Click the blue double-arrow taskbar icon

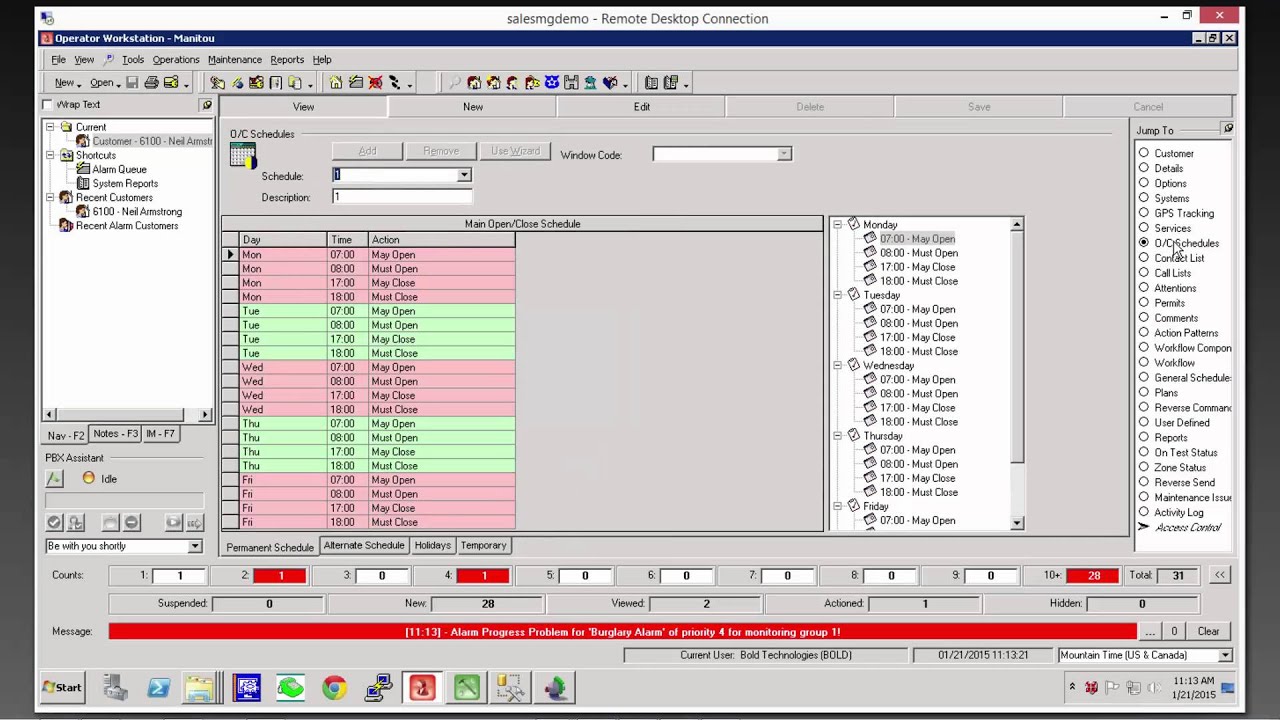tap(158, 688)
